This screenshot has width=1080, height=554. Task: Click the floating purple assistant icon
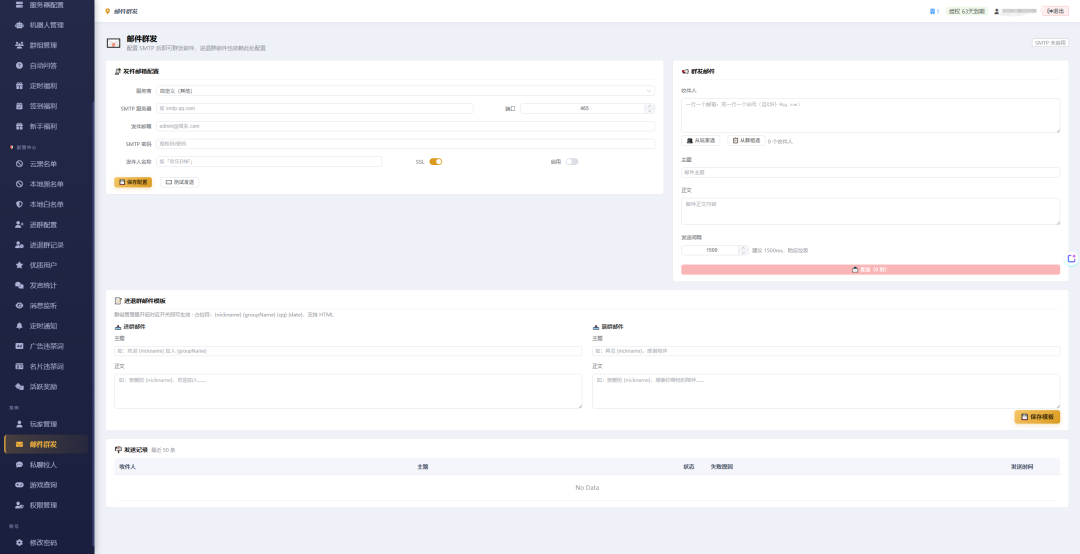[x=1072, y=258]
